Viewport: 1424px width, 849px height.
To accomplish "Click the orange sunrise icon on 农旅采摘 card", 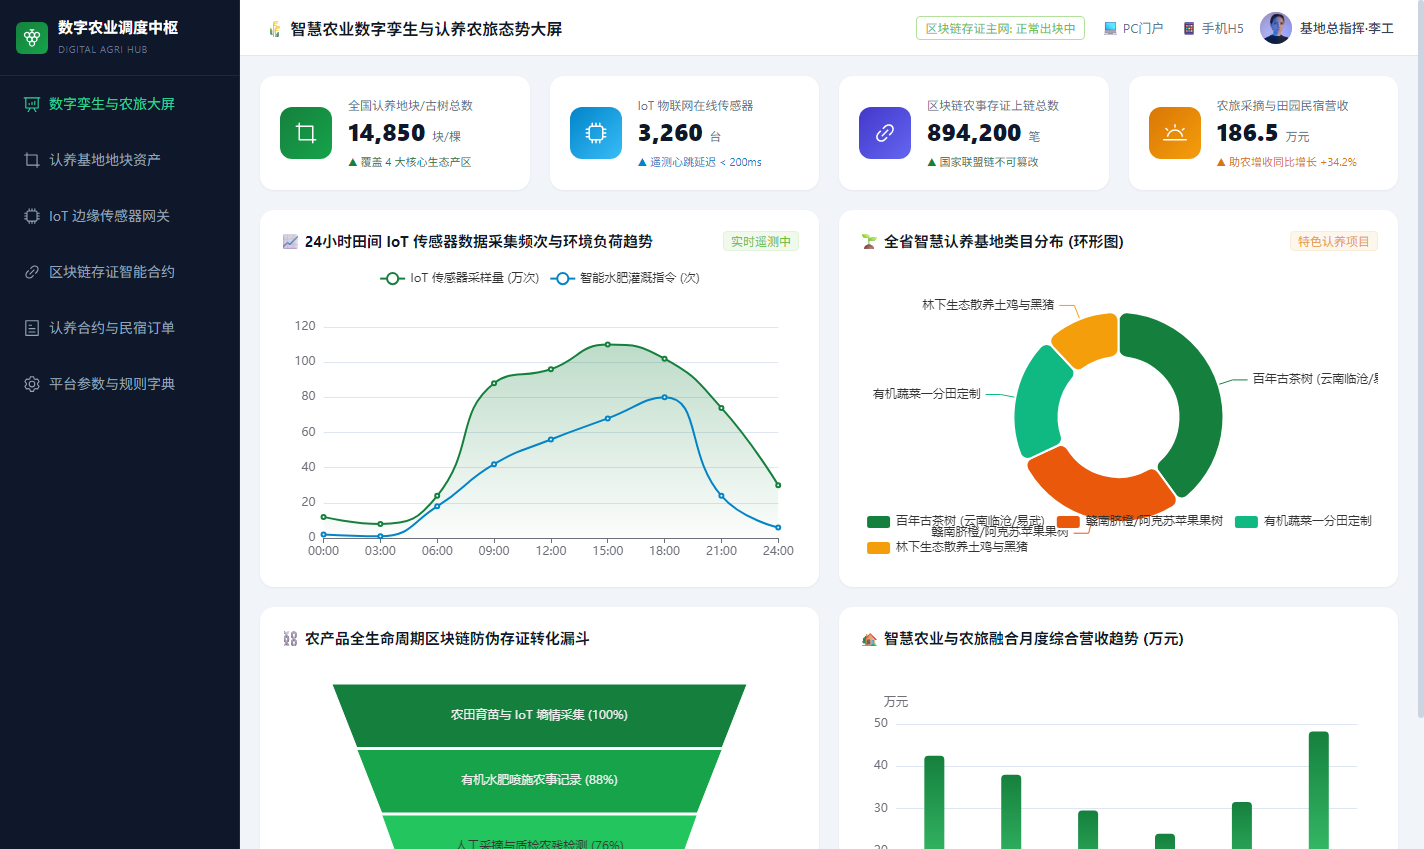I will pos(1175,133).
